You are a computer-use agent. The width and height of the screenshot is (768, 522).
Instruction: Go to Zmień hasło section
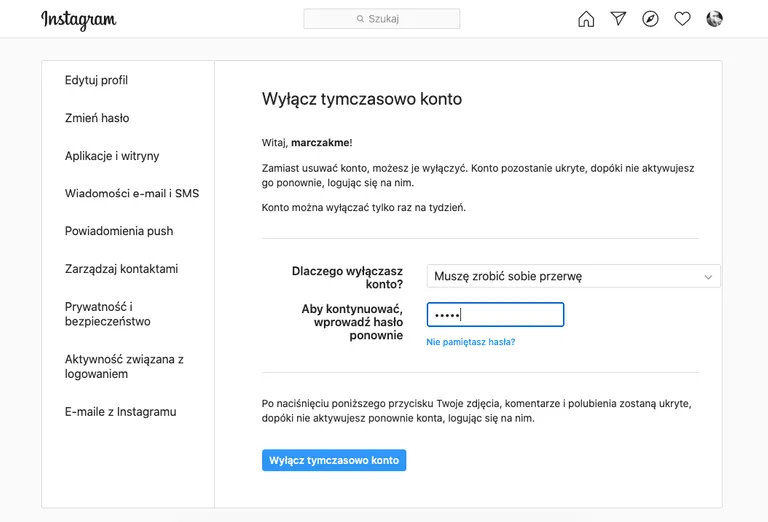[97, 118]
